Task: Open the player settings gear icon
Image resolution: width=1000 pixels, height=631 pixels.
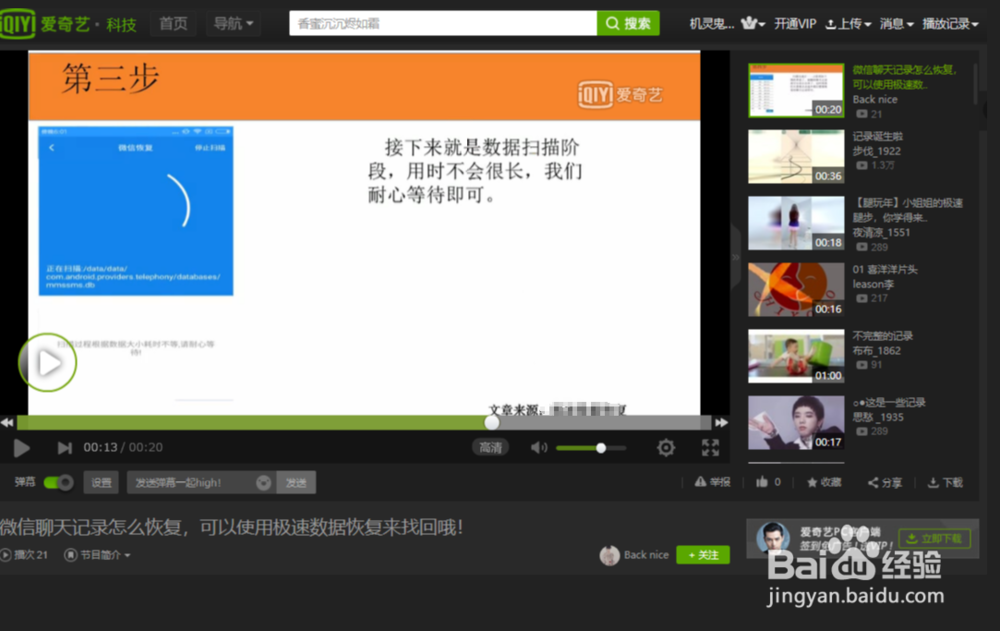Action: 666,447
